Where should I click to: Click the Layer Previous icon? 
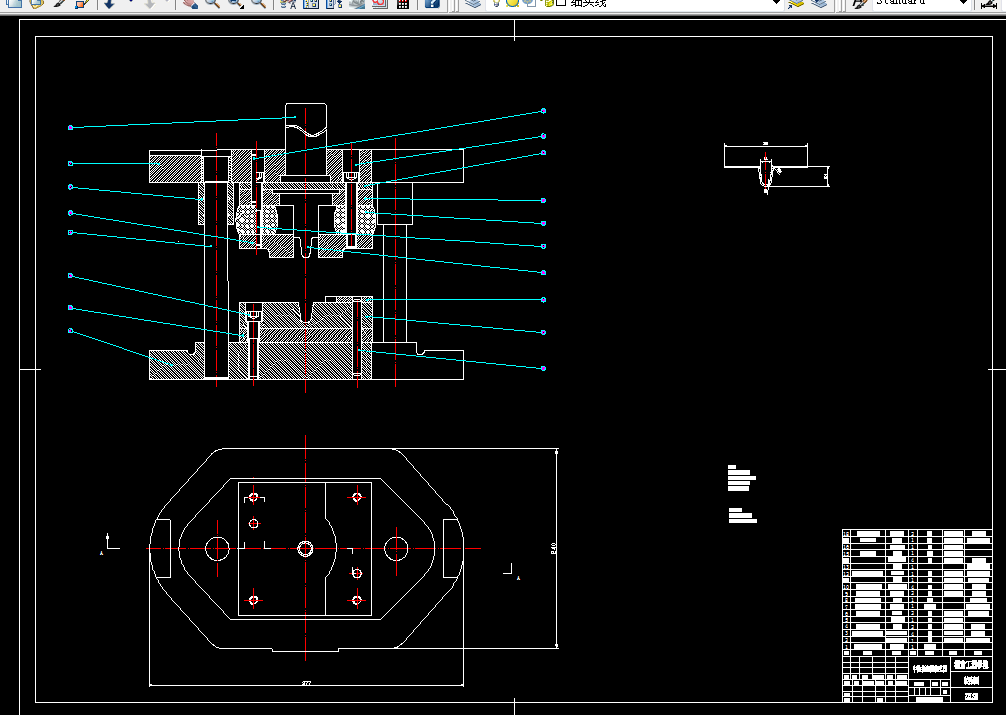click(819, 3)
